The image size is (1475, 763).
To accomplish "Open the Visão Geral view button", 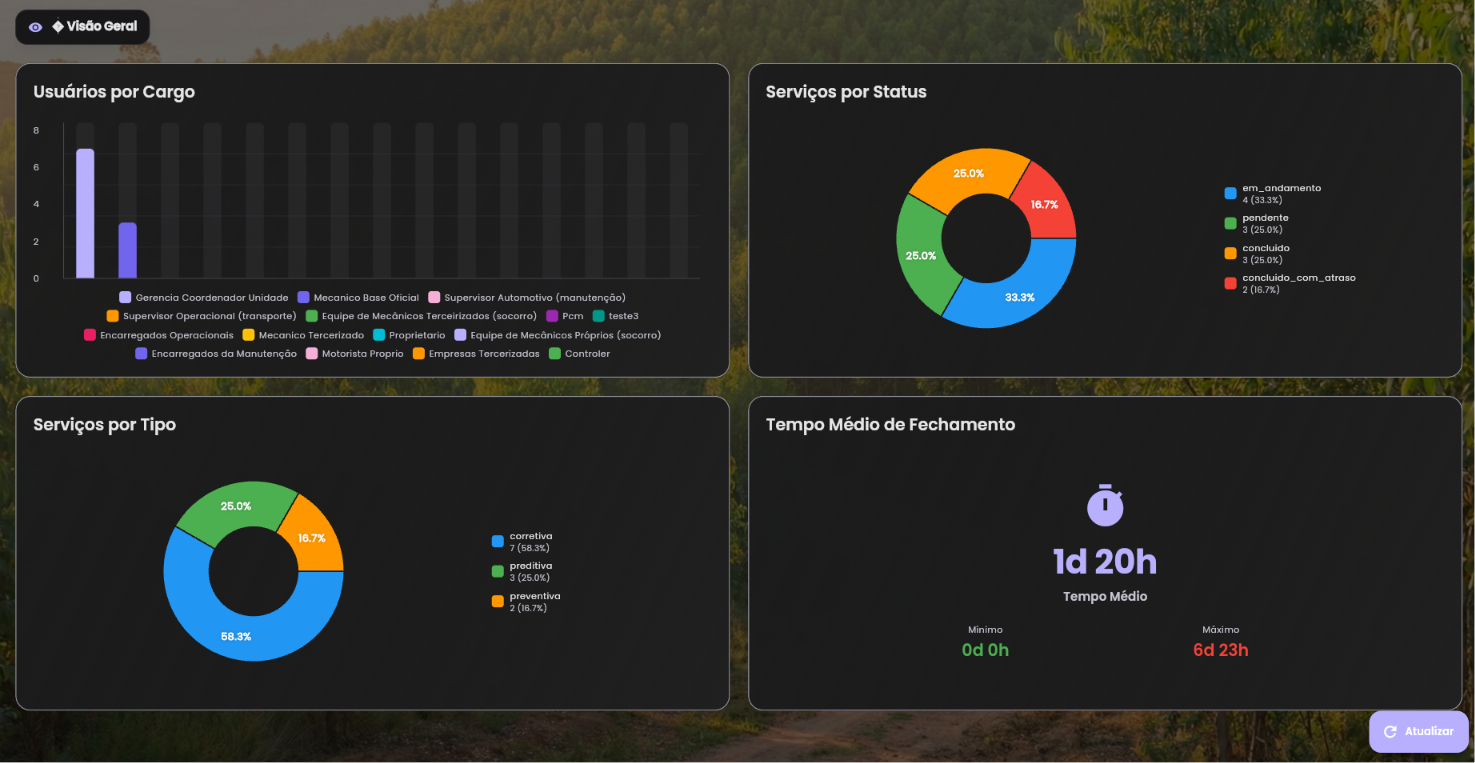I will tap(82, 27).
